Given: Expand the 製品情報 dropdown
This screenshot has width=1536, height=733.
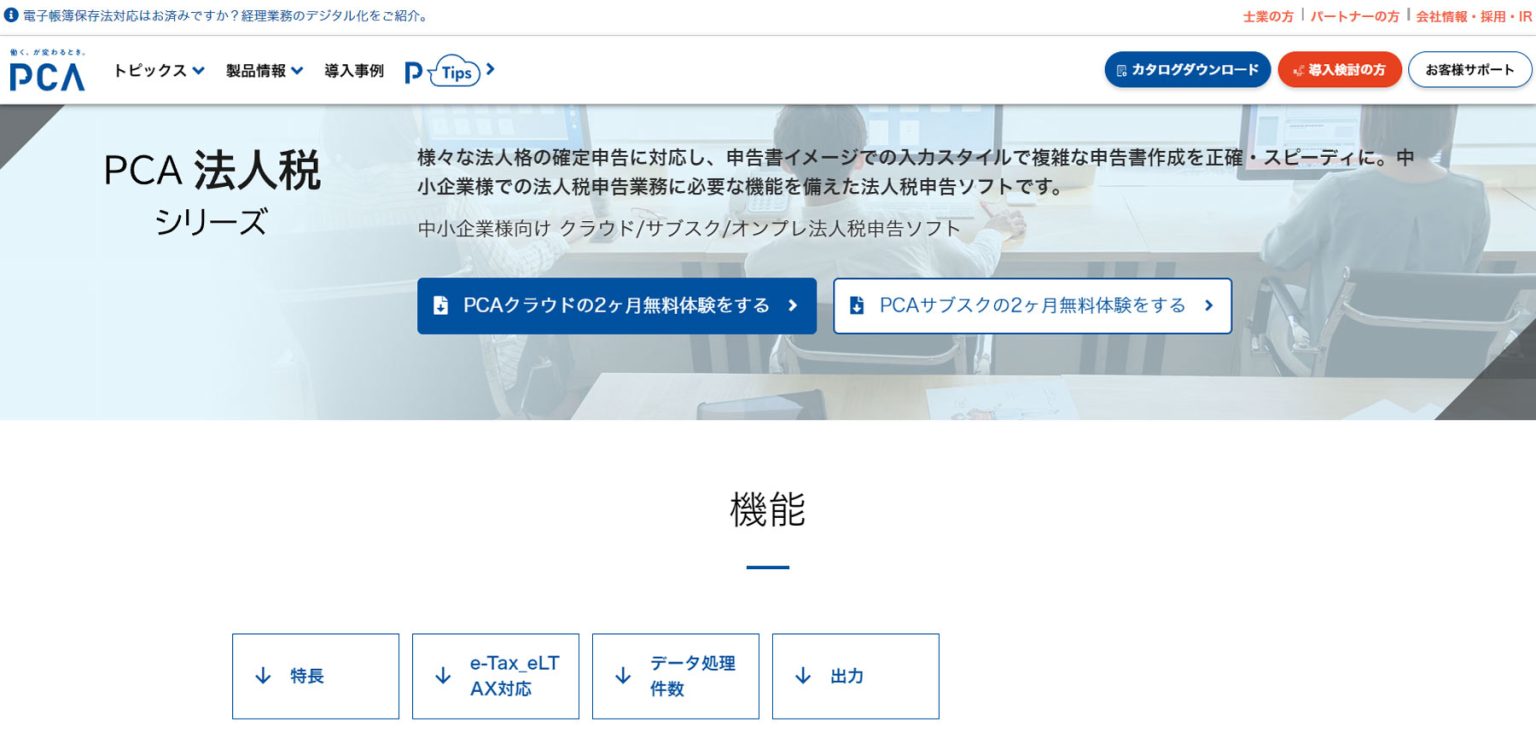Looking at the screenshot, I should click(262, 71).
